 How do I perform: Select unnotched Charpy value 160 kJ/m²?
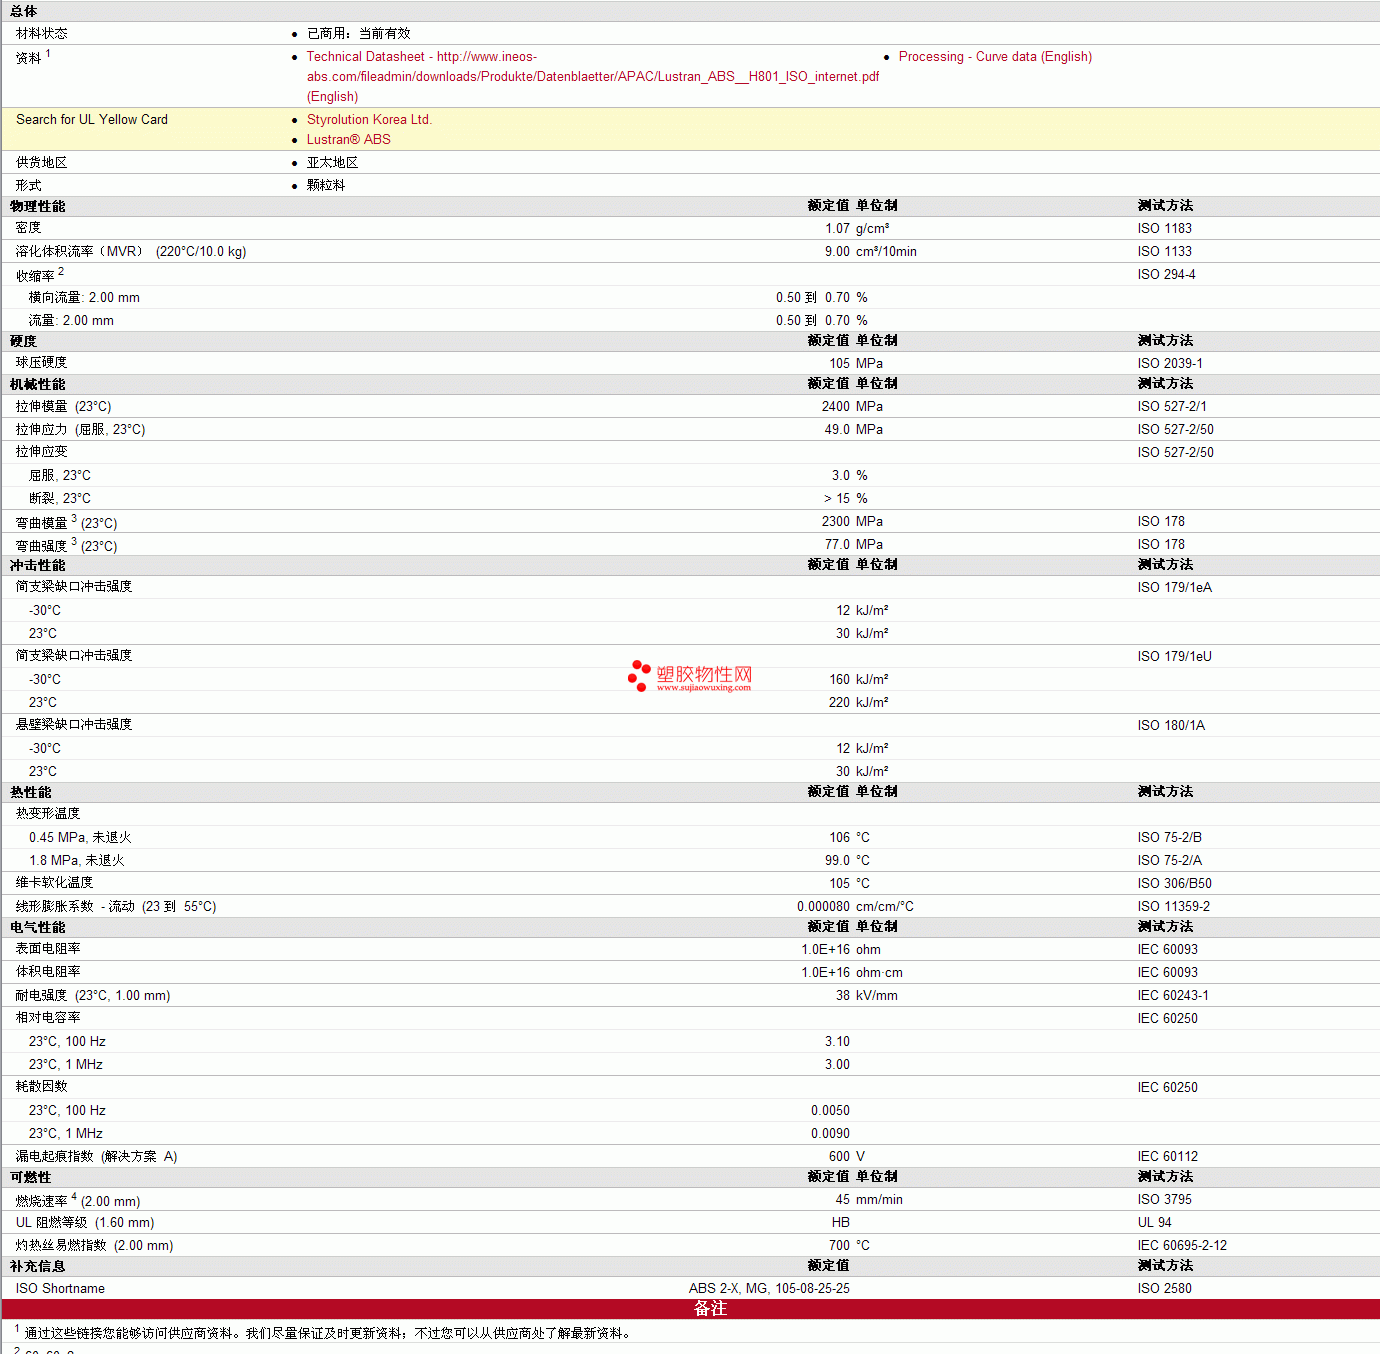coord(859,679)
